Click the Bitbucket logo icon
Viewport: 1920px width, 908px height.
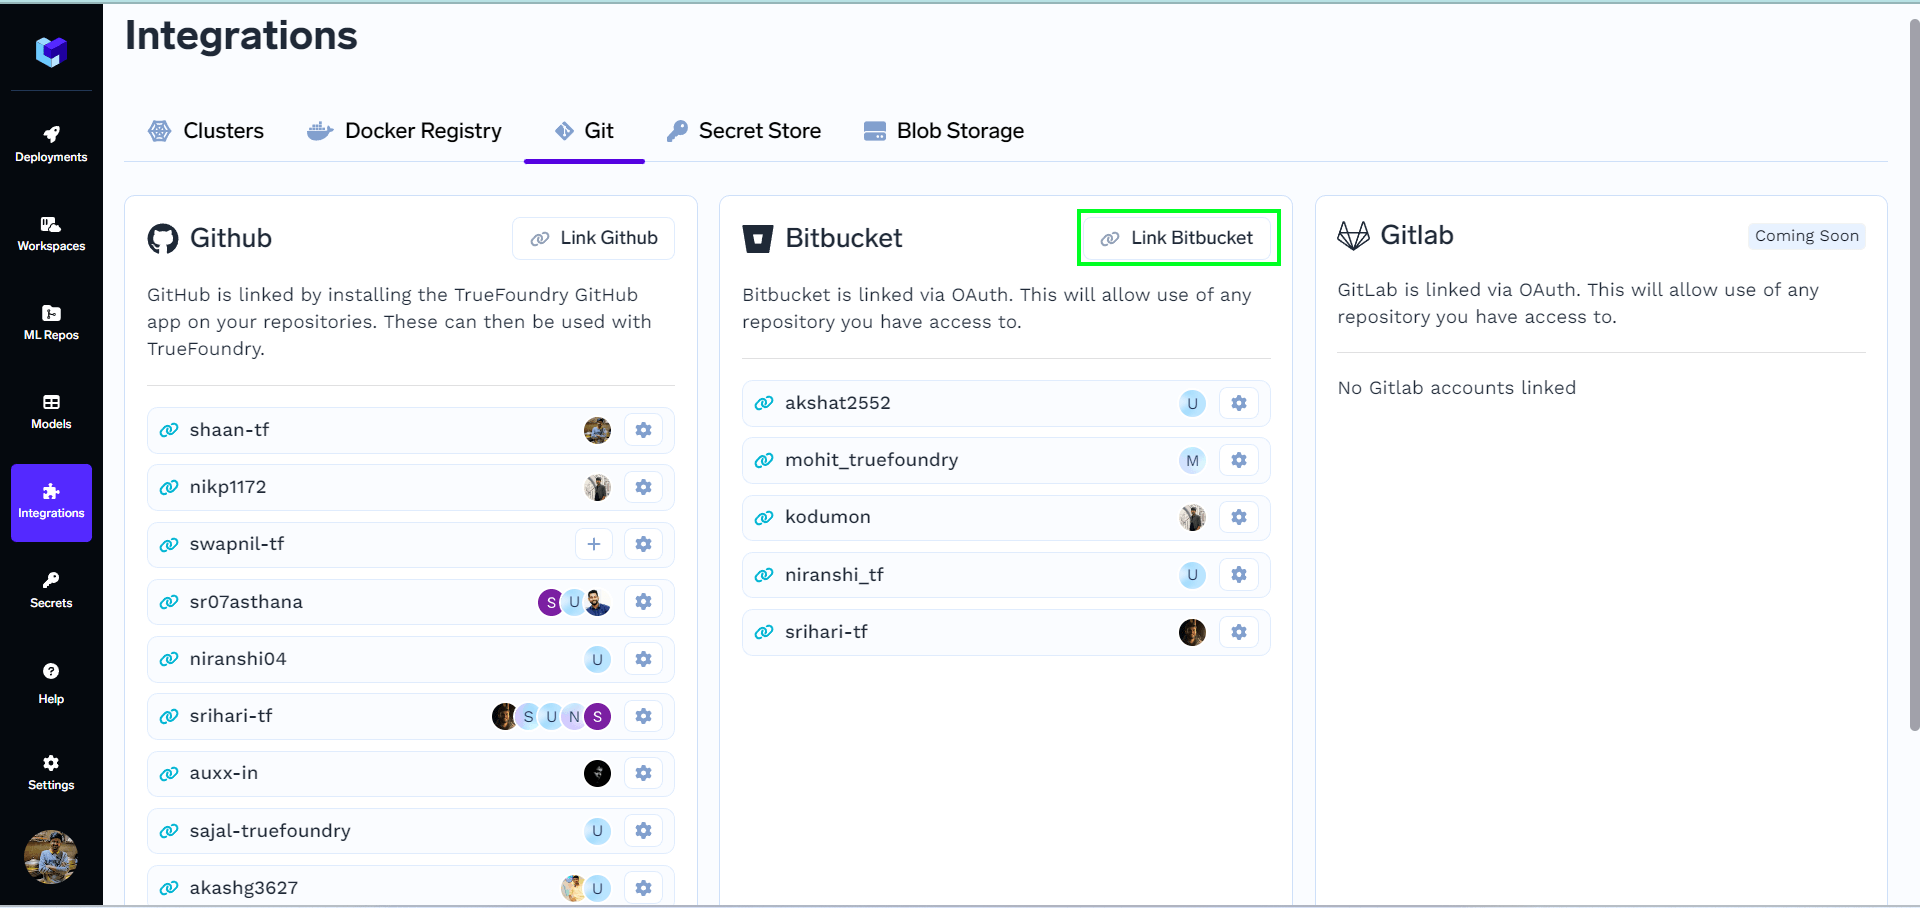click(x=758, y=238)
